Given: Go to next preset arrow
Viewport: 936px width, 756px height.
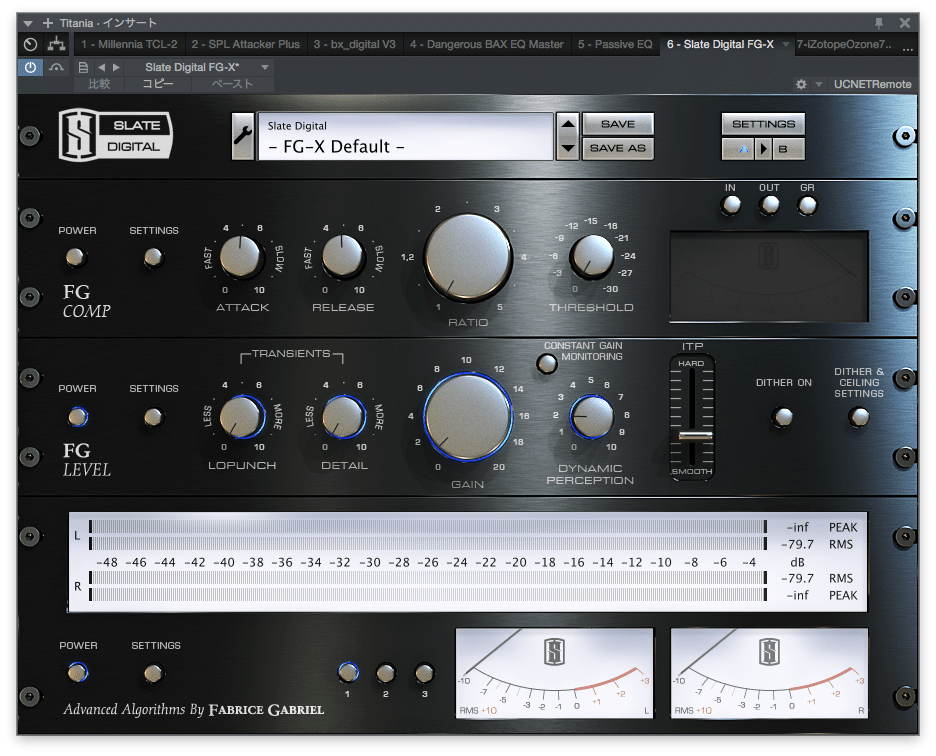Looking at the screenshot, I should click(x=116, y=67).
